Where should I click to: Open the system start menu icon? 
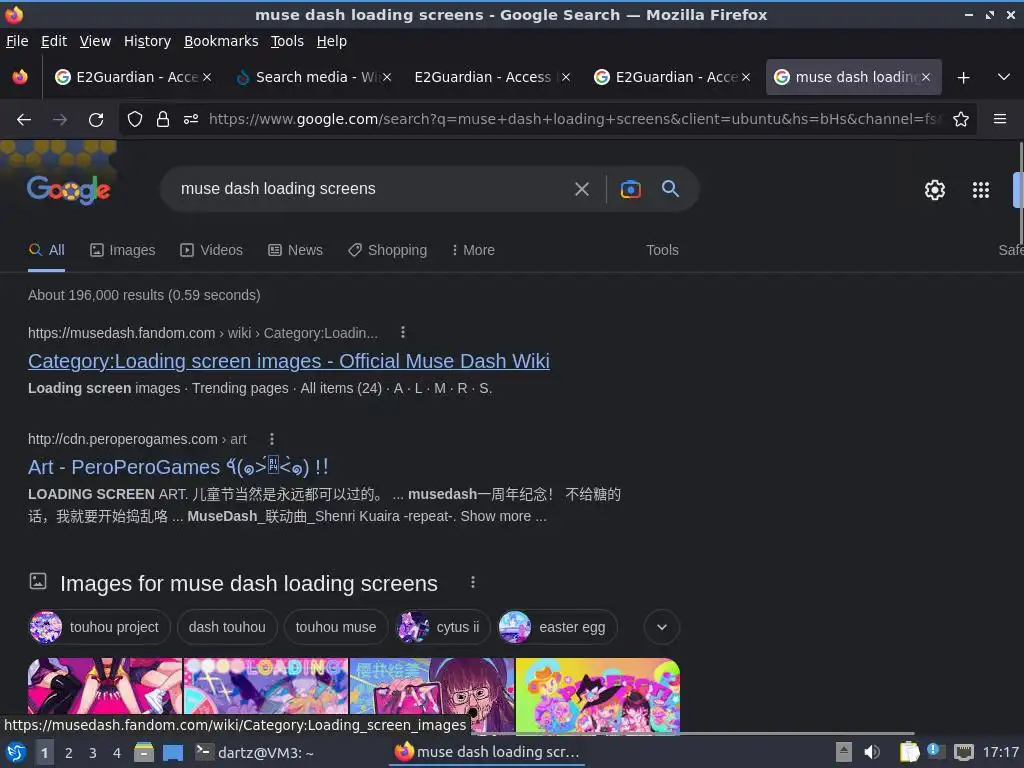click(x=16, y=753)
